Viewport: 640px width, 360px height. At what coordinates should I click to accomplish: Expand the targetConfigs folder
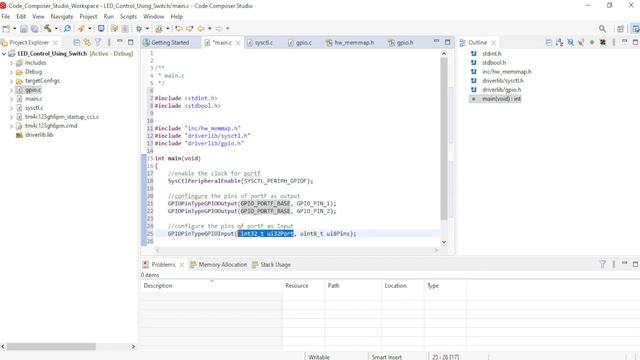click(x=11, y=81)
